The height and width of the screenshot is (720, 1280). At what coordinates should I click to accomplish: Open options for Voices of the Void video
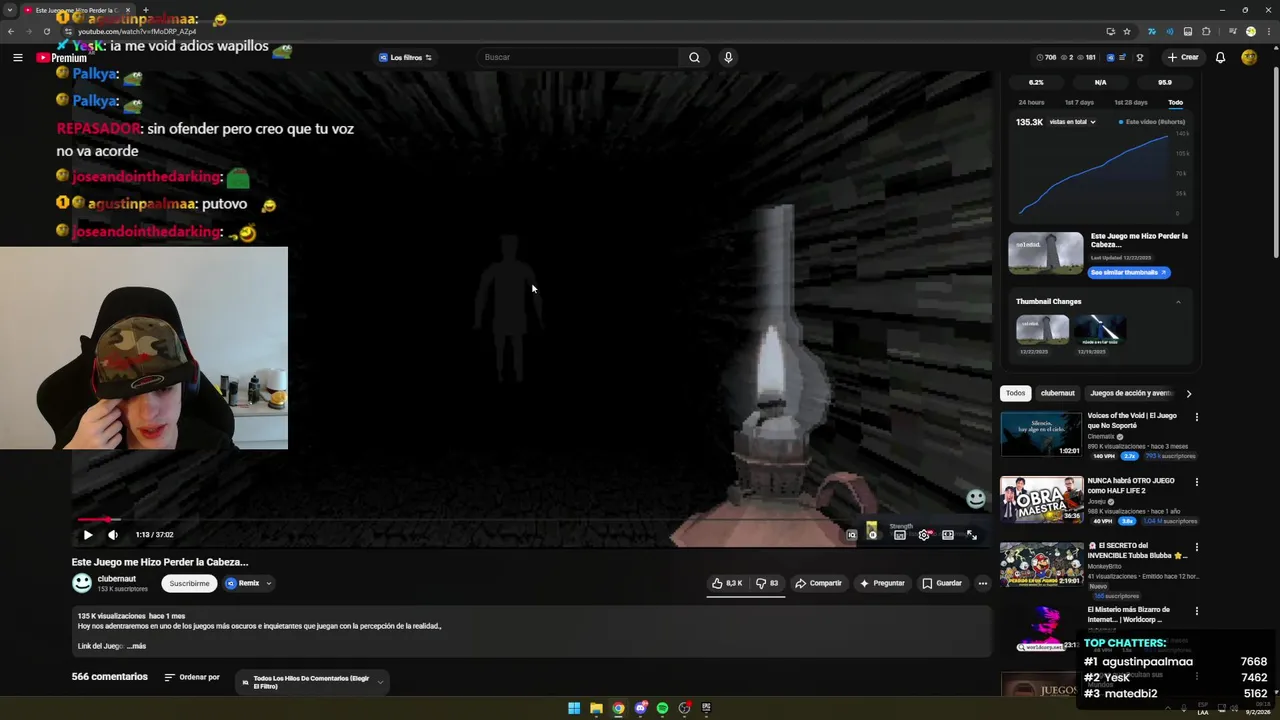(1197, 417)
